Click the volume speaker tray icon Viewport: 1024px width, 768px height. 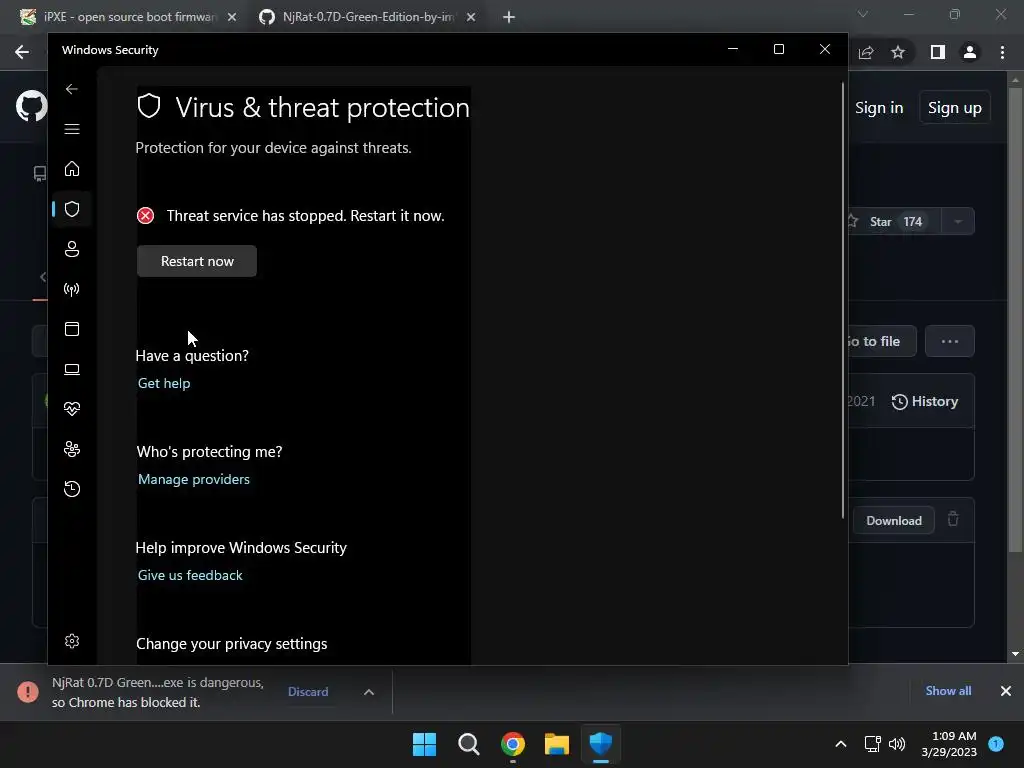point(897,744)
